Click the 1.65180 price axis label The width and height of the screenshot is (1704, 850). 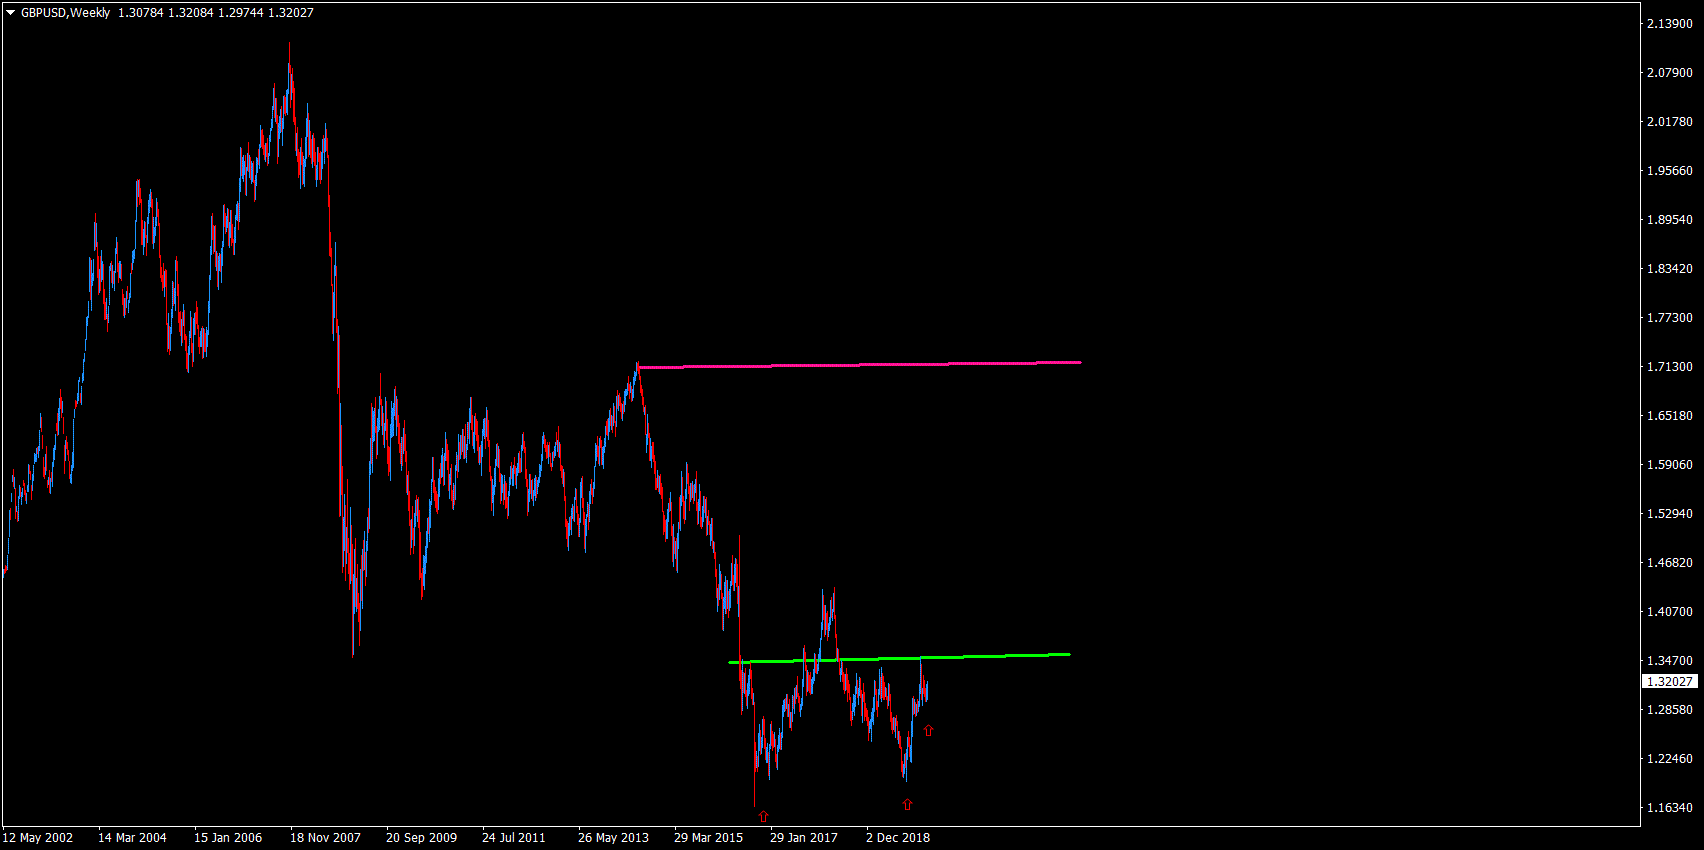pyautogui.click(x=1670, y=416)
